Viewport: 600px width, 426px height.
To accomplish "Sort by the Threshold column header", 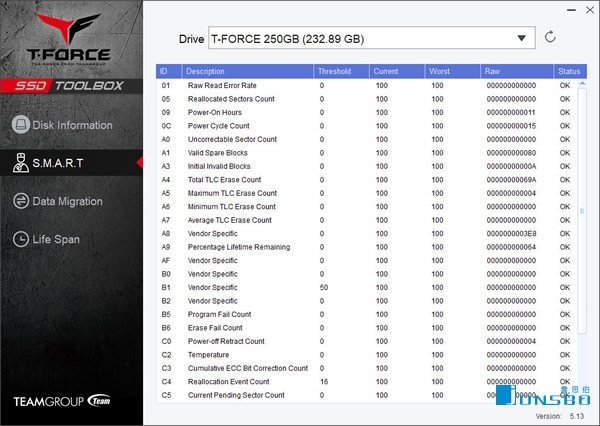I will 341,71.
